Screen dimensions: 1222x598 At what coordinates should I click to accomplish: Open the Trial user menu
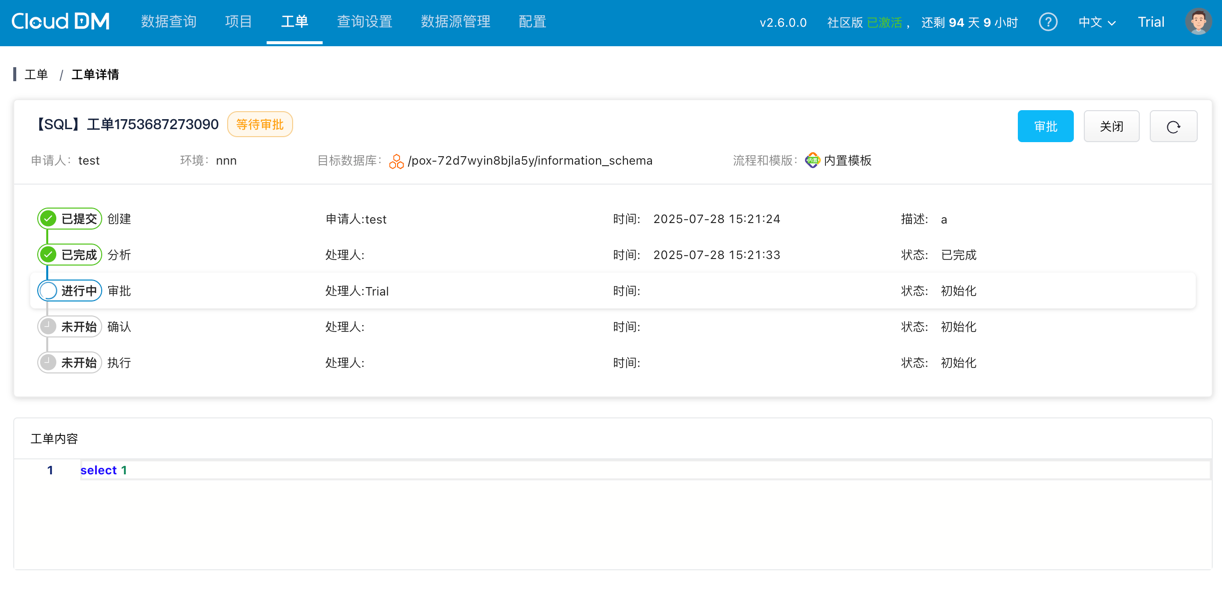pos(1151,22)
